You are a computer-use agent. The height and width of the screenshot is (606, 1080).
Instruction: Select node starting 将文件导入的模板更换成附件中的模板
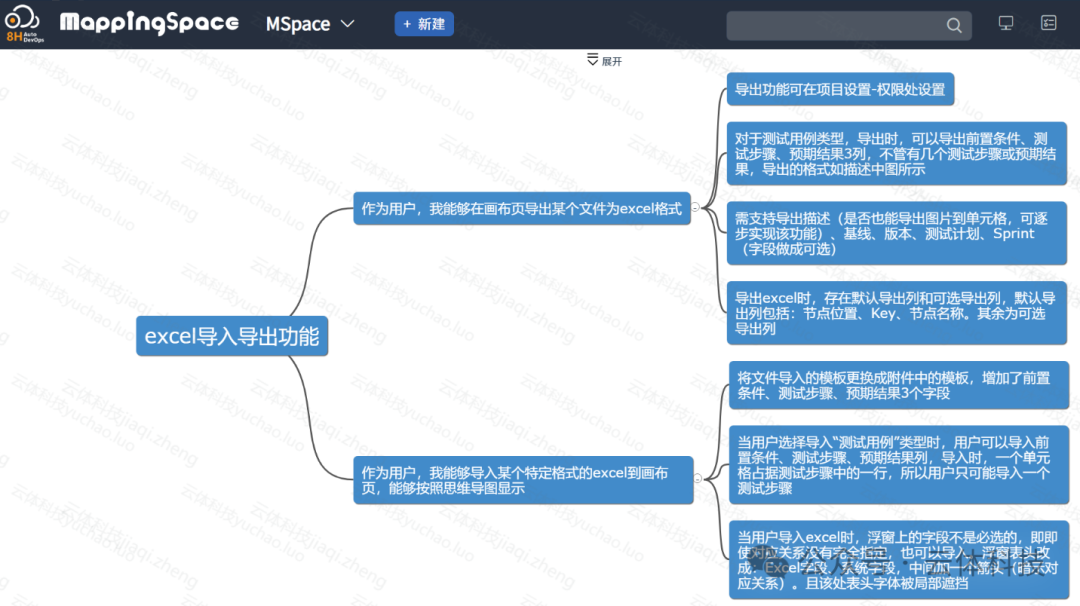click(899, 385)
